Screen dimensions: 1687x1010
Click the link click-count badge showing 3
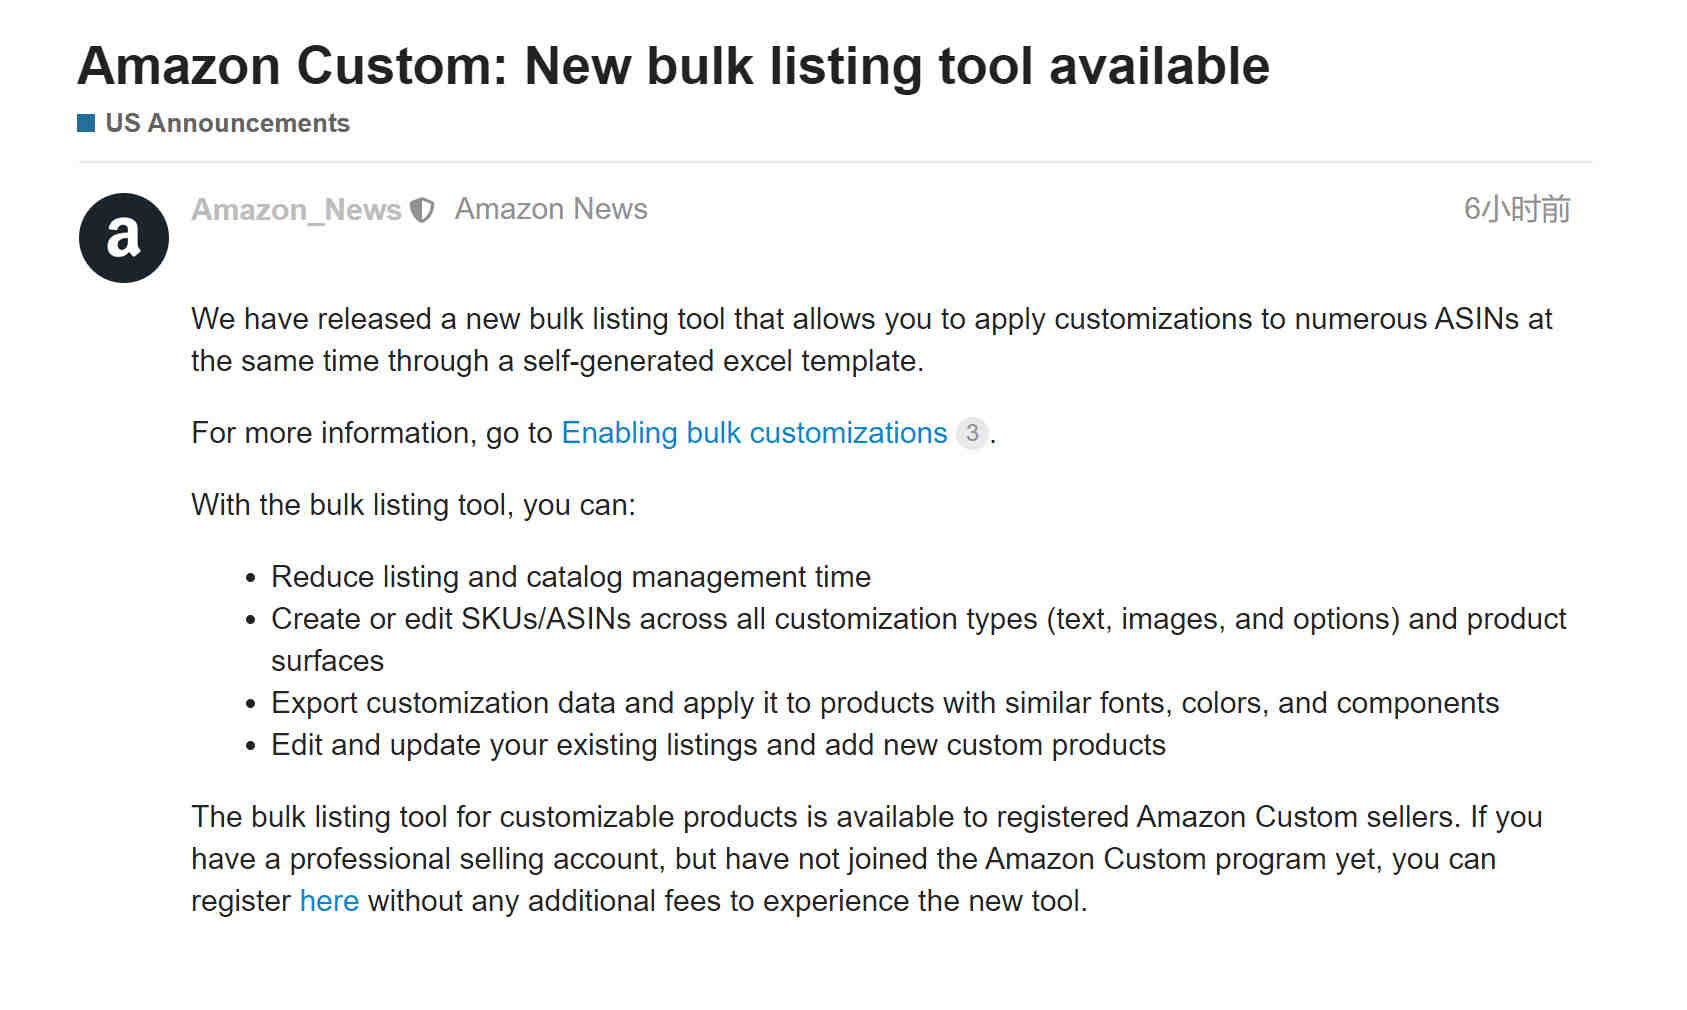coord(972,433)
